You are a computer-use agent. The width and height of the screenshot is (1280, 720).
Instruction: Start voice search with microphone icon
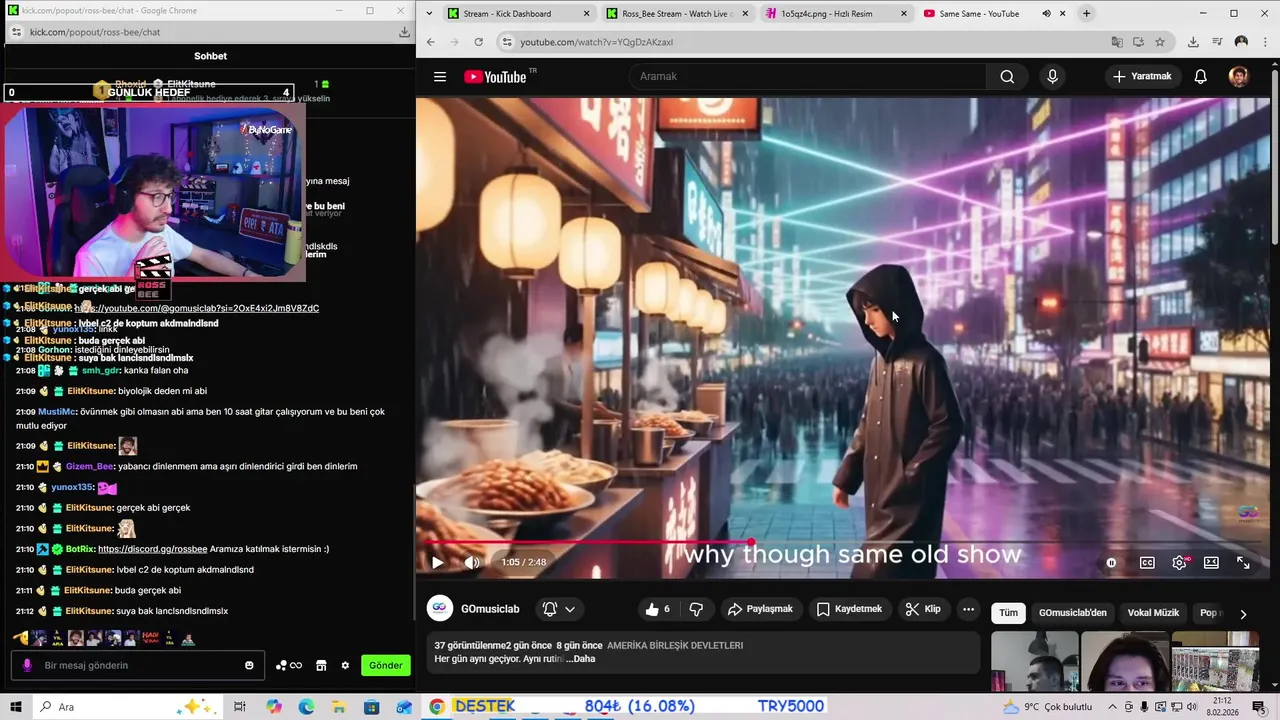(1052, 77)
